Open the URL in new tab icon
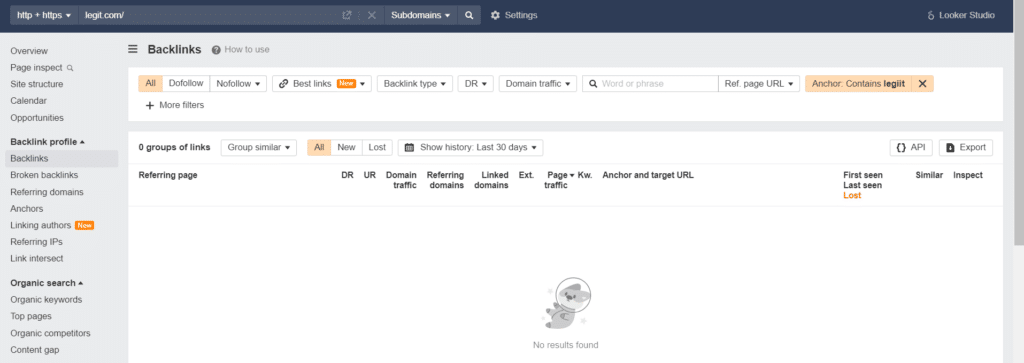The width and height of the screenshot is (1024, 363). [x=347, y=15]
